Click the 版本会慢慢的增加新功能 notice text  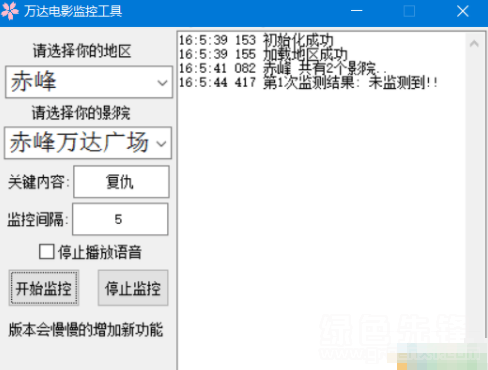click(x=86, y=329)
